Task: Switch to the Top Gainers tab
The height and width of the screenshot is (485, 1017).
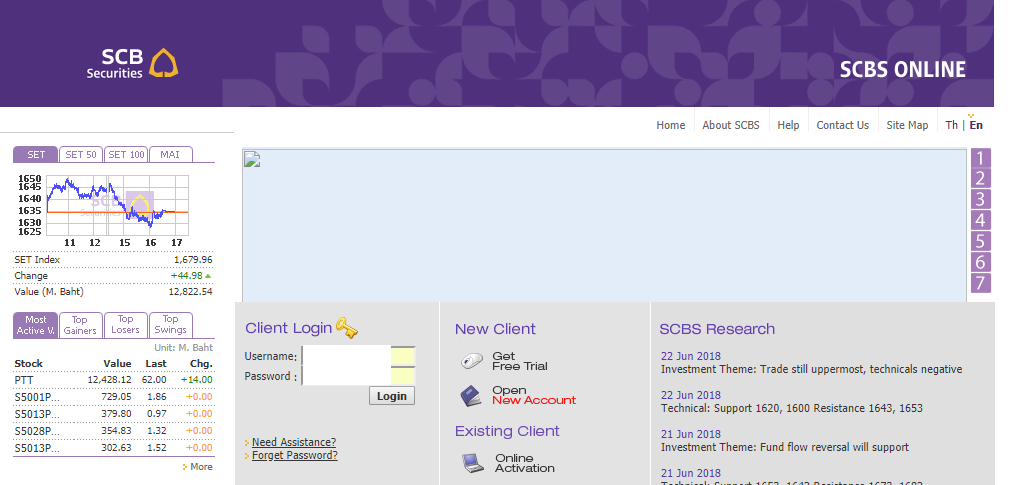Action: tap(80, 325)
